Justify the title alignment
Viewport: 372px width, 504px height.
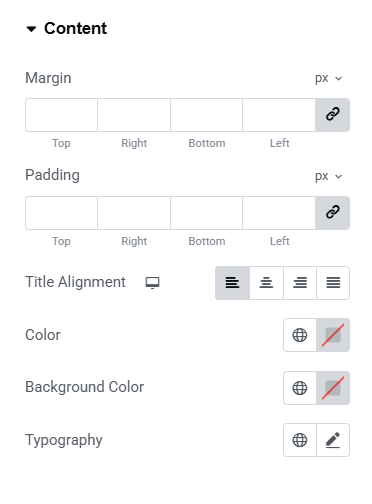333,283
